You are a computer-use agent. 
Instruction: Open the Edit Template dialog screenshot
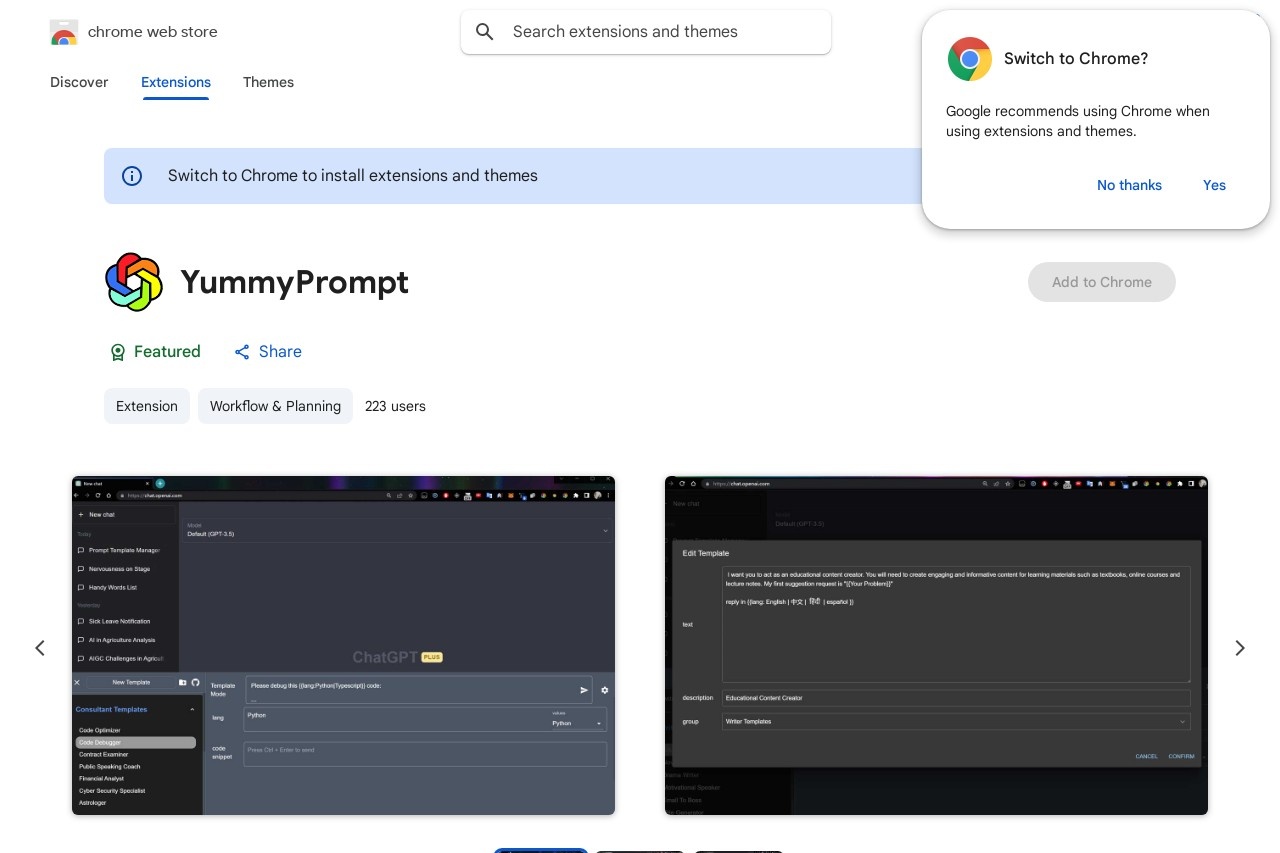pyautogui.click(x=936, y=645)
